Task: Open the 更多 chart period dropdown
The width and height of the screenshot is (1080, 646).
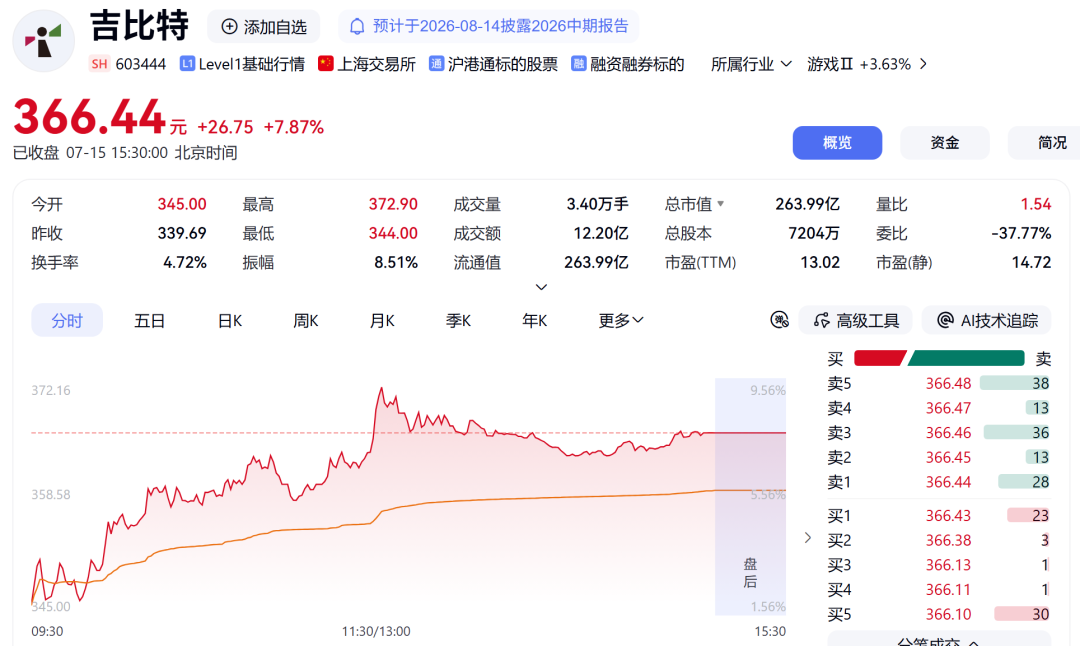Action: tap(621, 320)
